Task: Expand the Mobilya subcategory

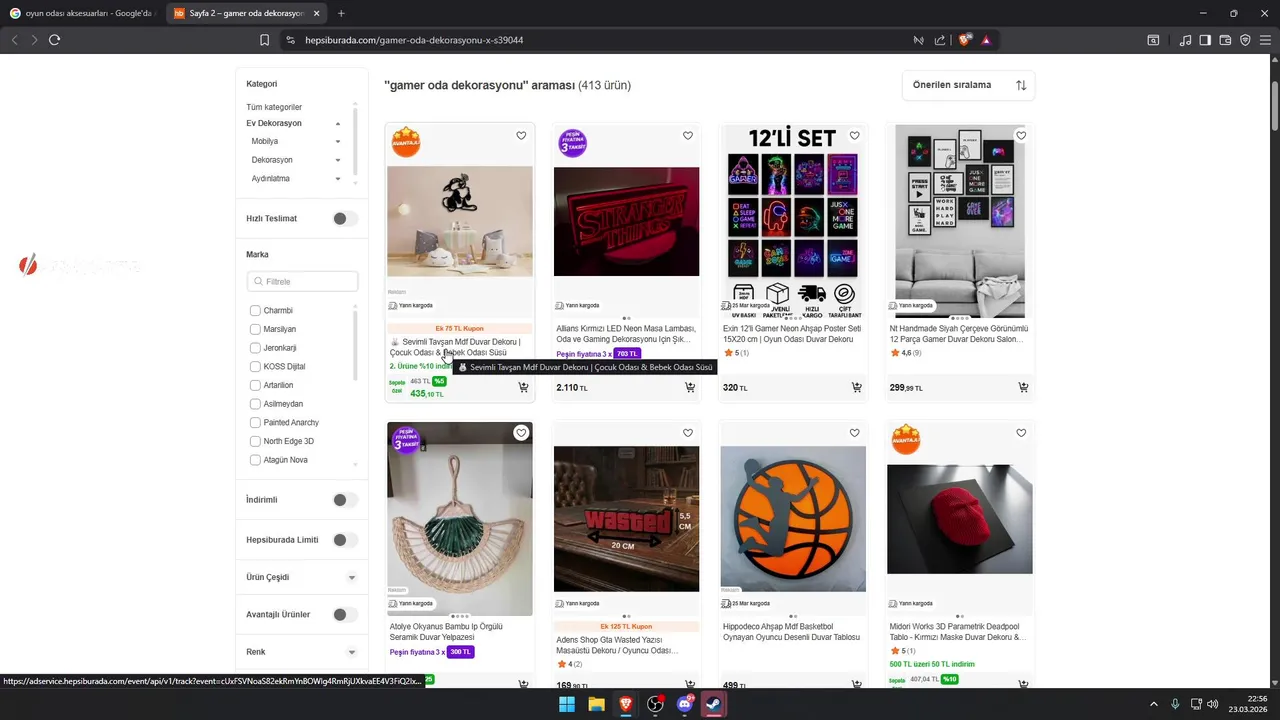Action: 338,142
